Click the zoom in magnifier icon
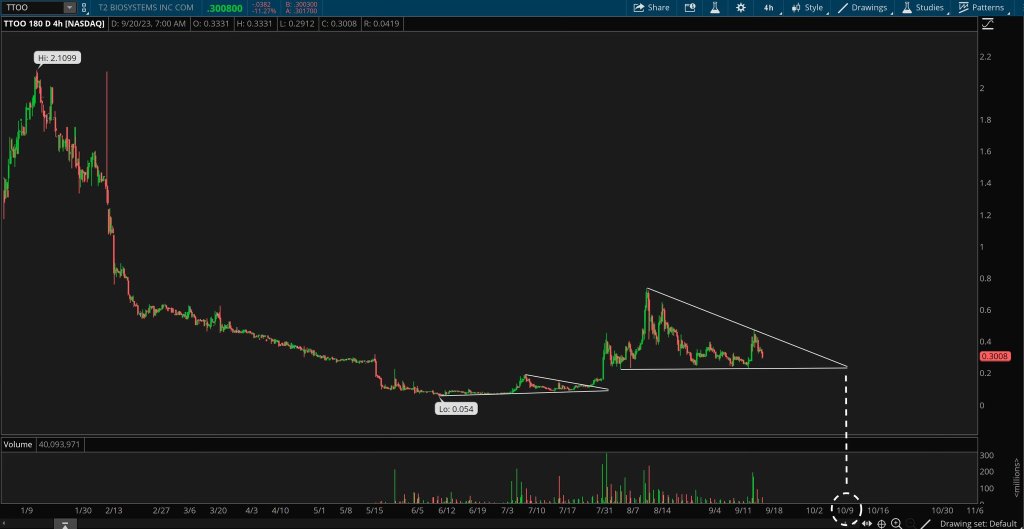1024x529 pixels. point(897,523)
